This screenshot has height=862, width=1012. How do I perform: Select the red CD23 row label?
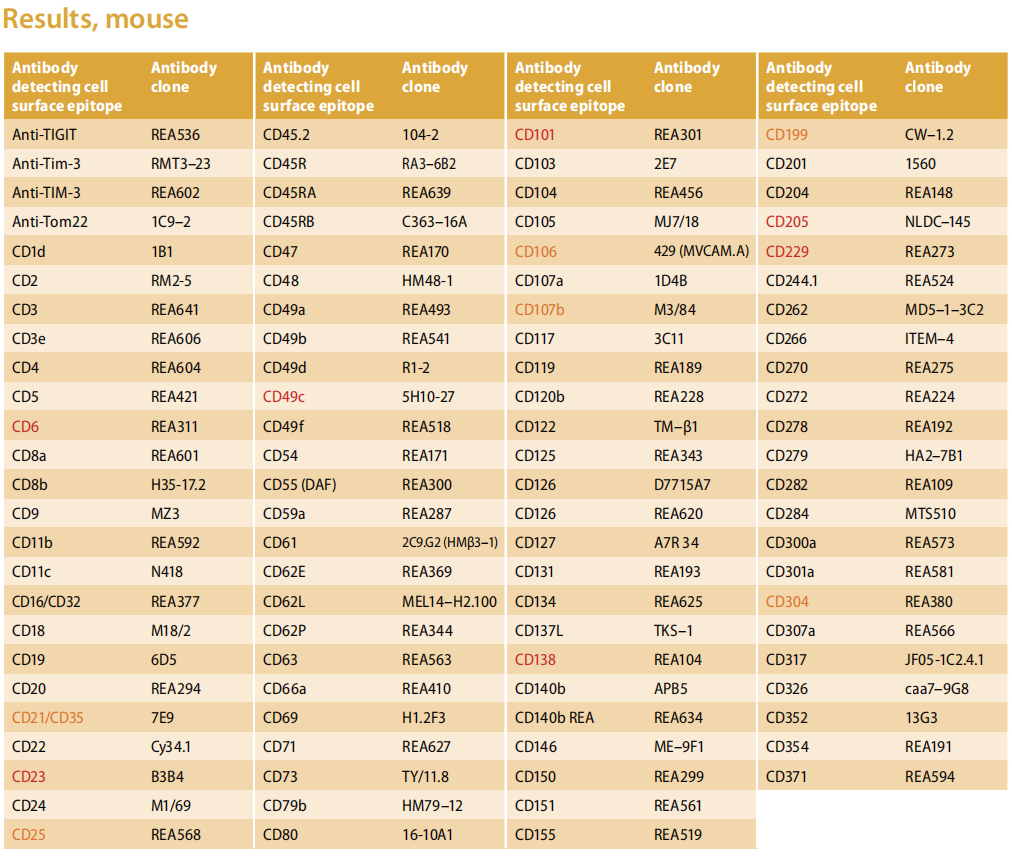click(28, 776)
